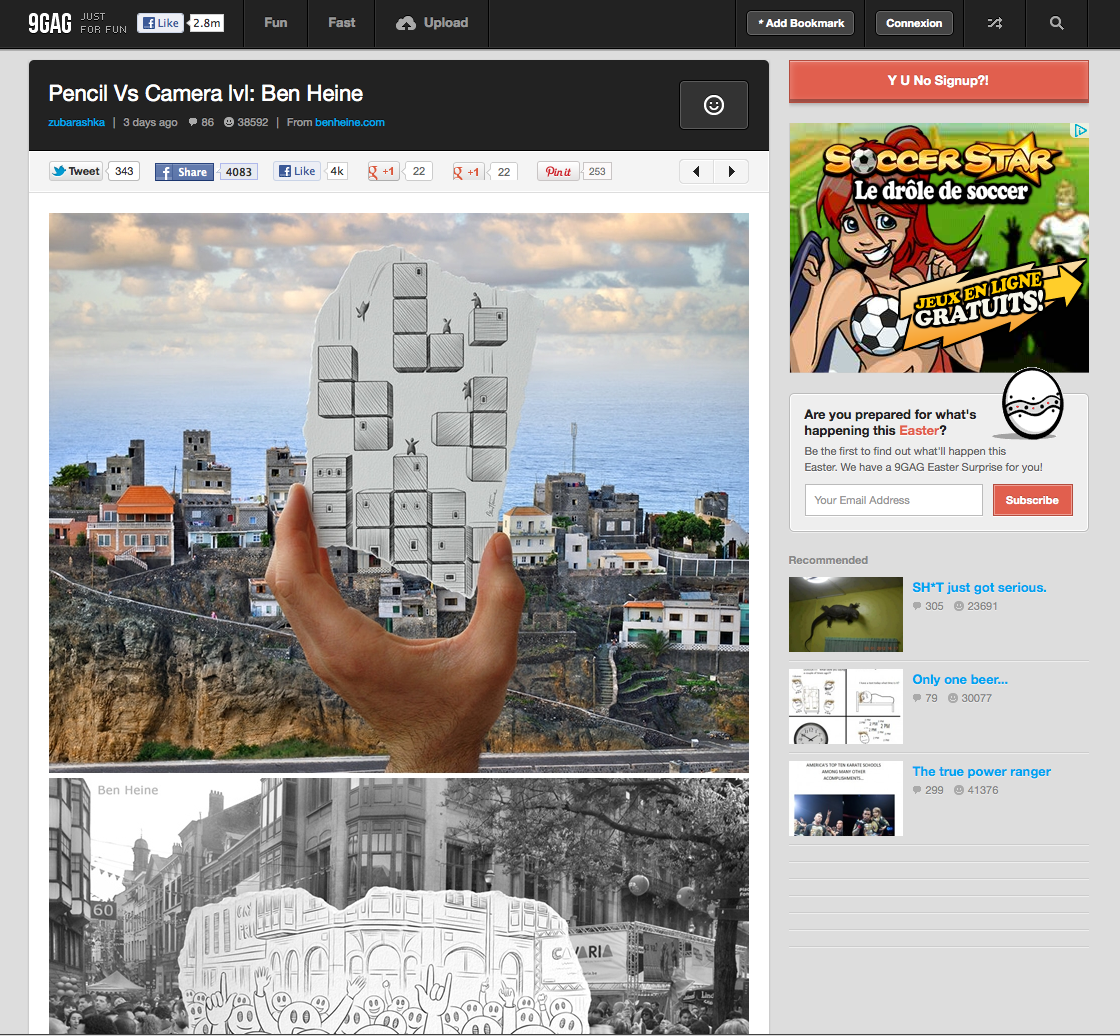Click the 38592 likes smiley count

pyautogui.click(x=246, y=122)
